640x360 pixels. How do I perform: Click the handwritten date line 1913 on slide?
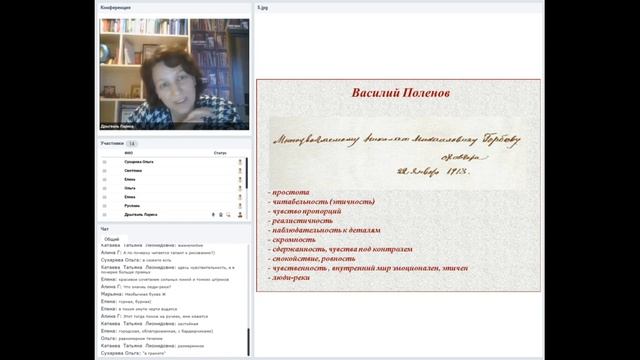click(433, 171)
